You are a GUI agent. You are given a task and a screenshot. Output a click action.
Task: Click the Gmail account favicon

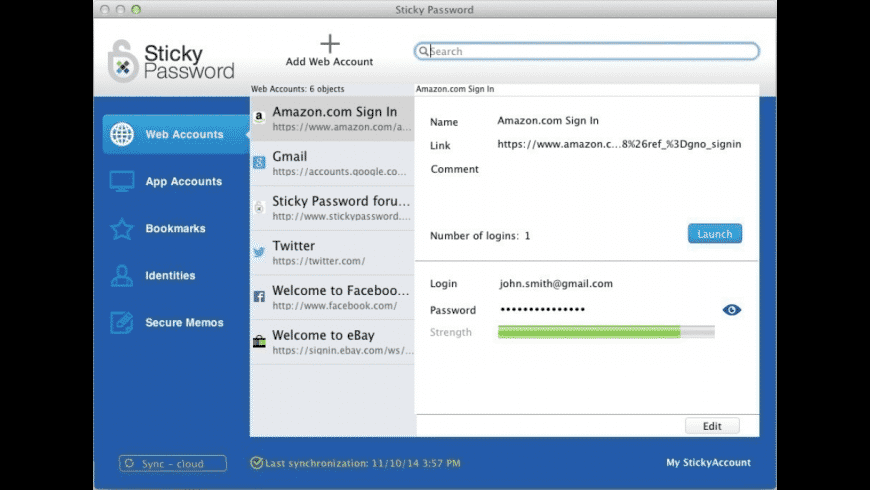[259, 162]
